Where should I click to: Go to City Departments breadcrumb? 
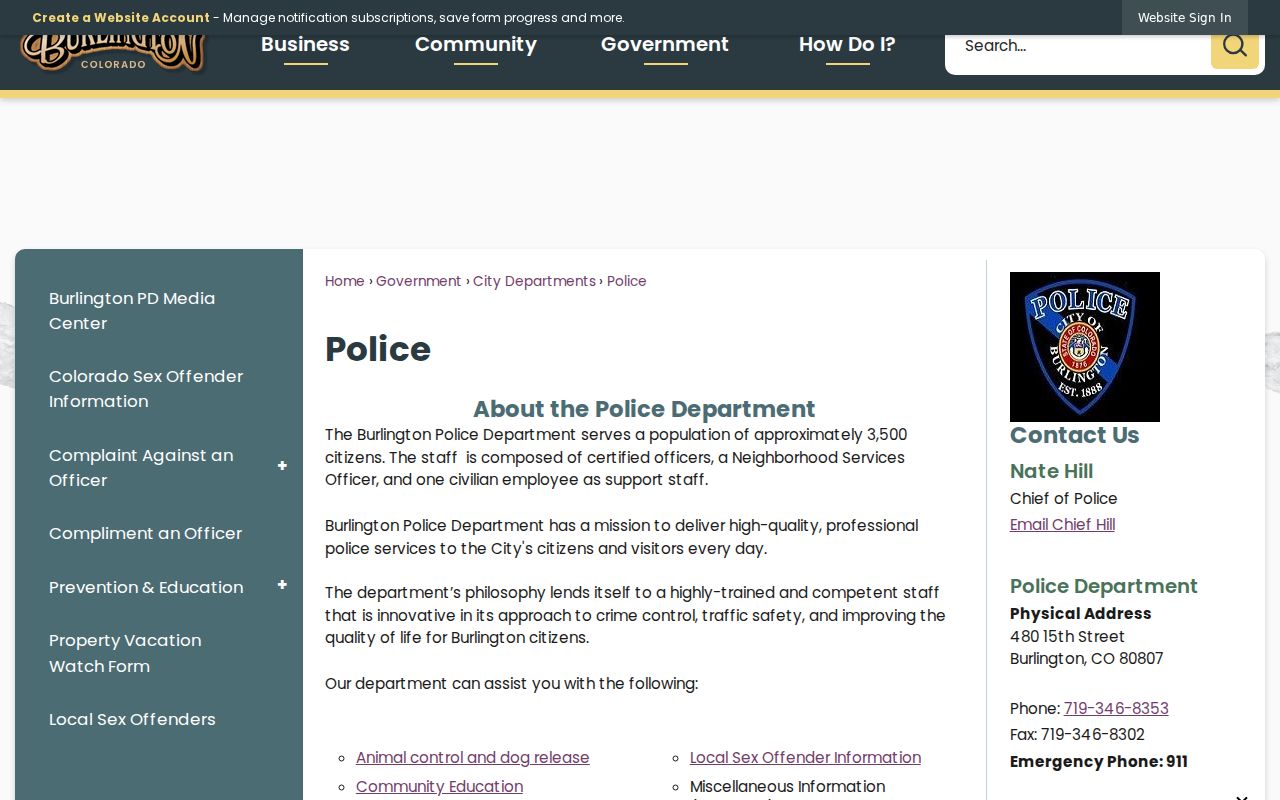click(534, 281)
